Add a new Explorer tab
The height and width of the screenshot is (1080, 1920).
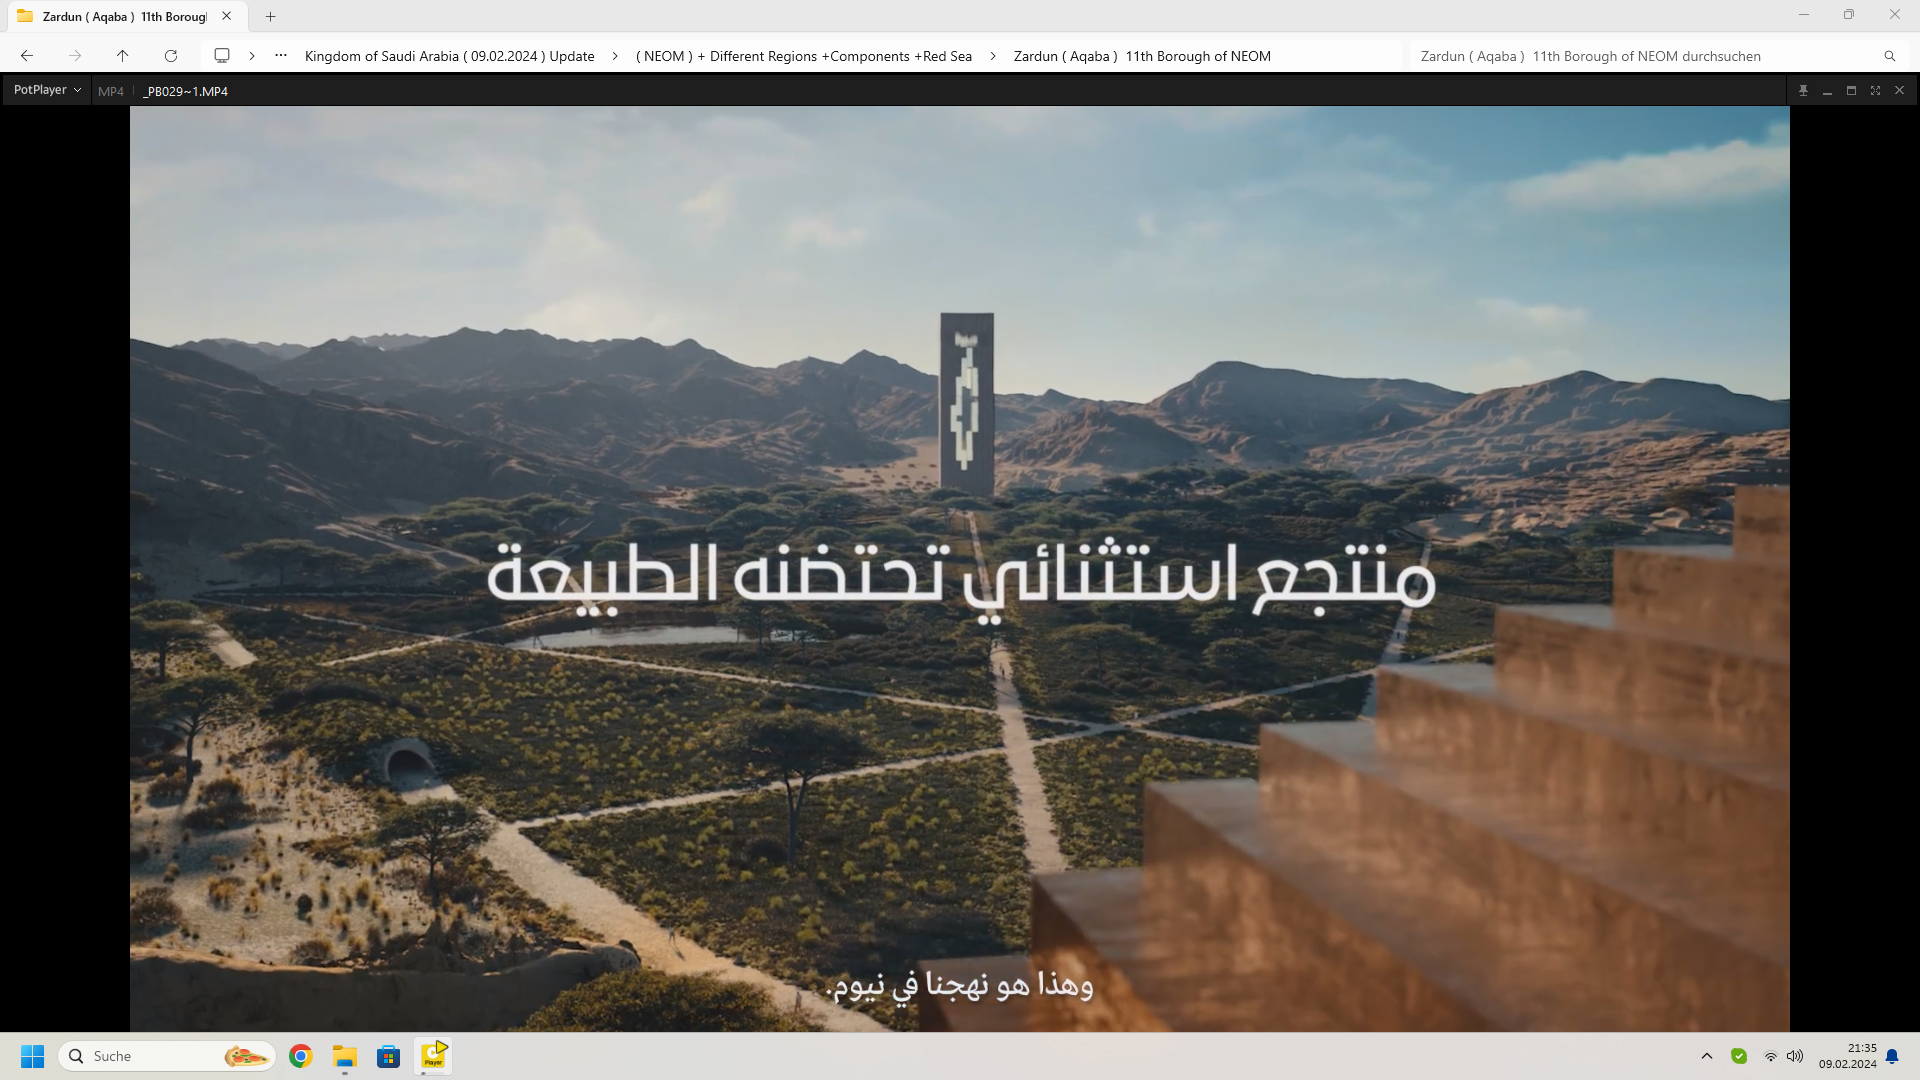pyautogui.click(x=270, y=16)
